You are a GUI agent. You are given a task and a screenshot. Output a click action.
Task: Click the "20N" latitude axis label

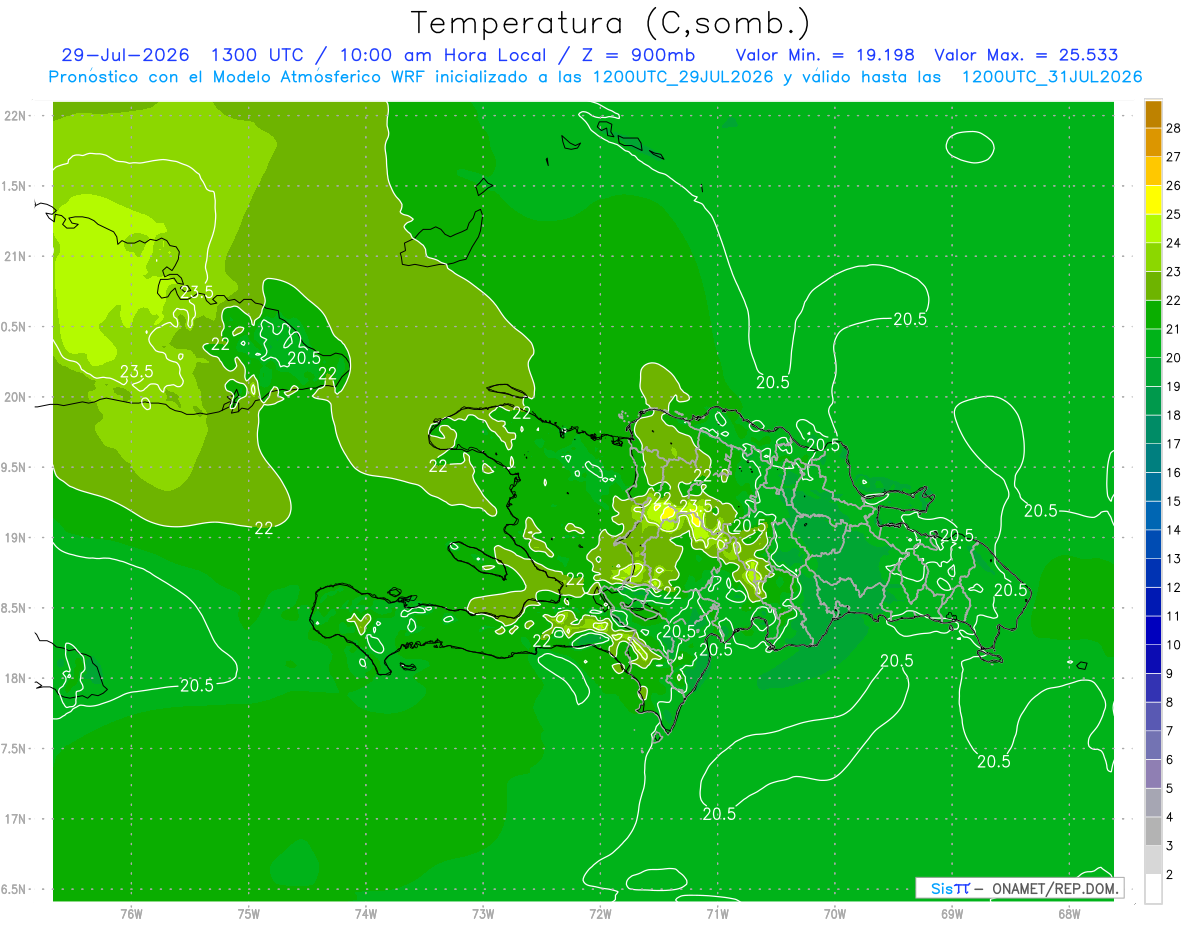point(16,398)
